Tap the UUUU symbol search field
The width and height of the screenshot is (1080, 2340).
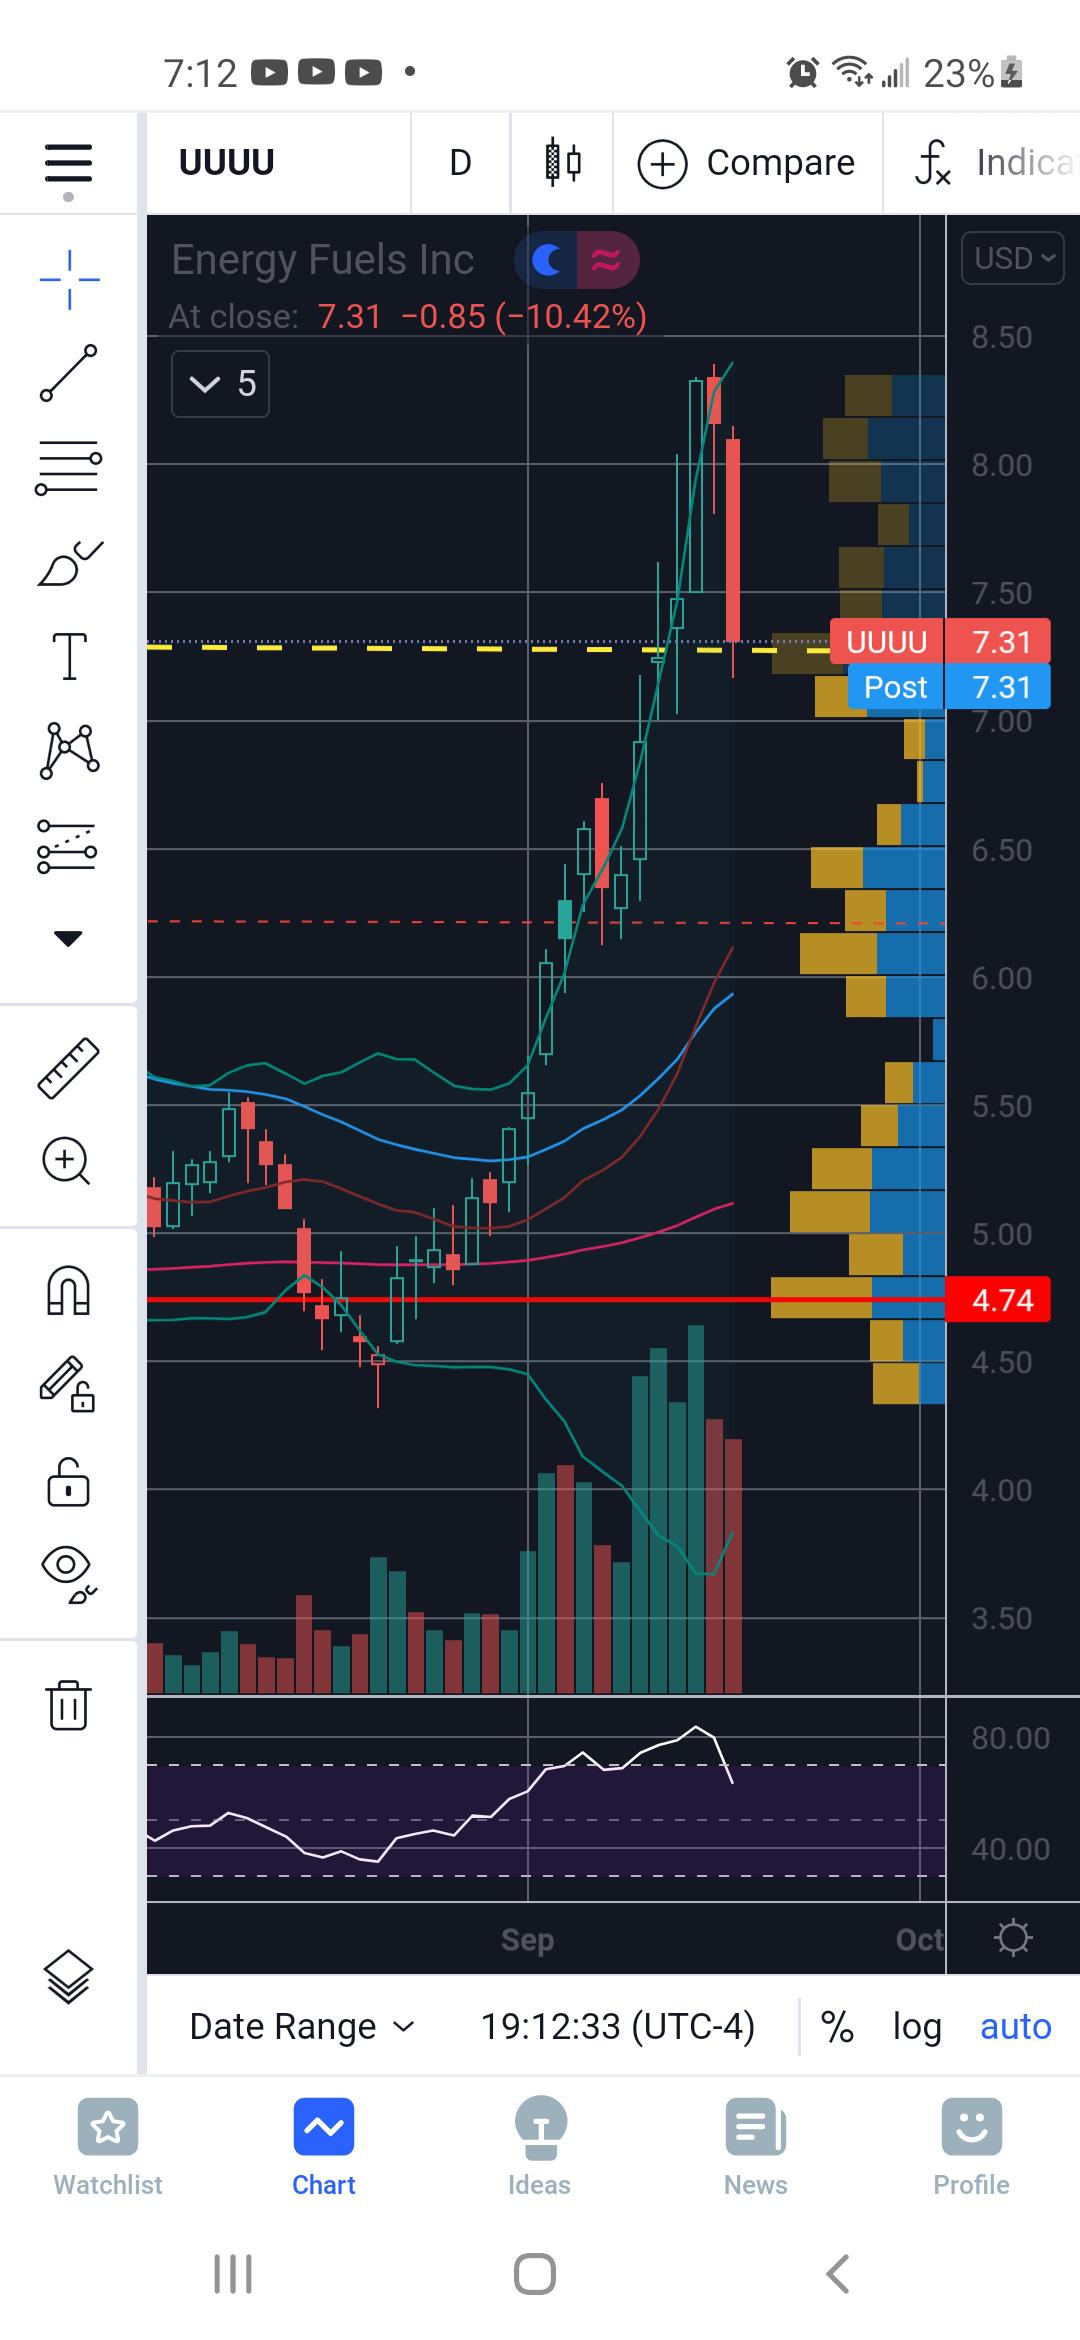(227, 162)
